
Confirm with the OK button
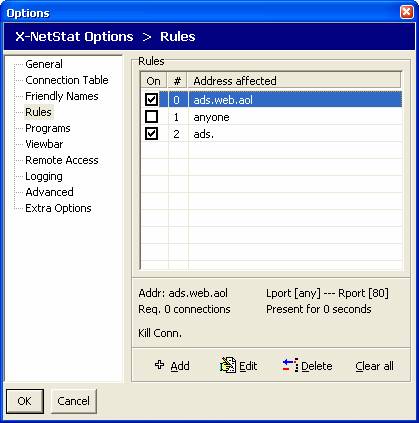25,401
